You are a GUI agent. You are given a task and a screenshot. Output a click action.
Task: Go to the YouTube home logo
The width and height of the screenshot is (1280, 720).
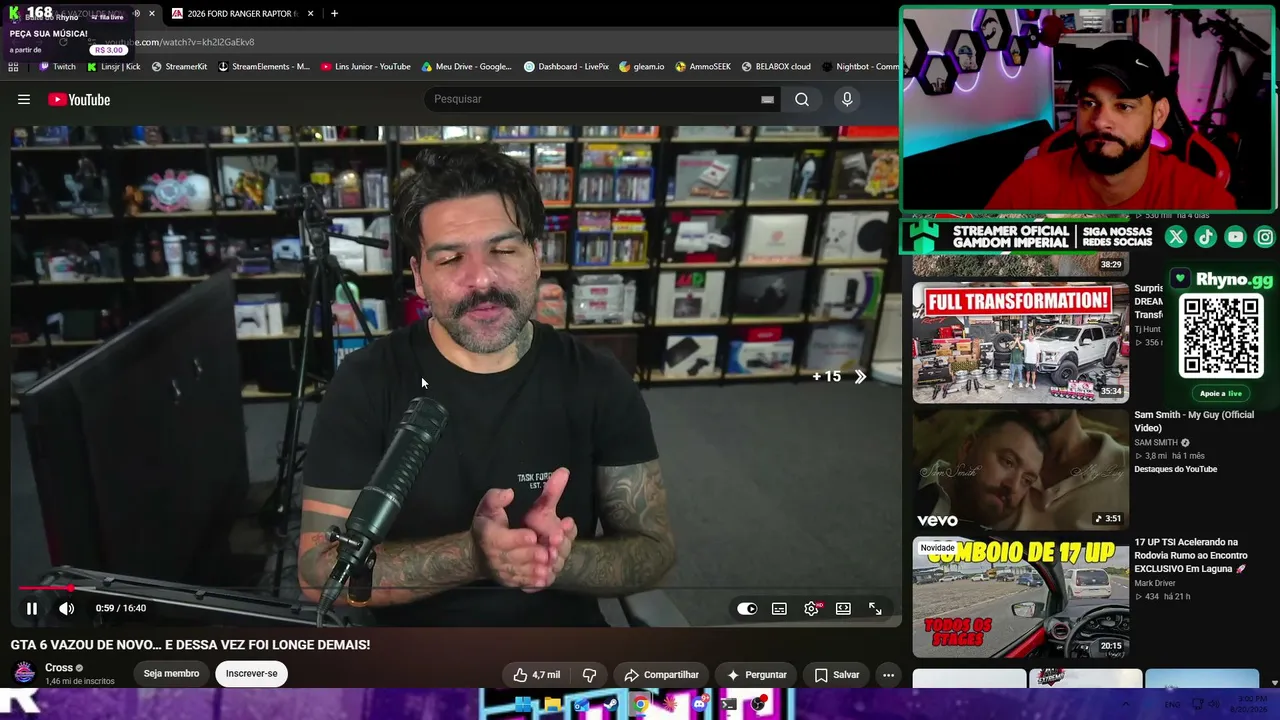pos(79,99)
